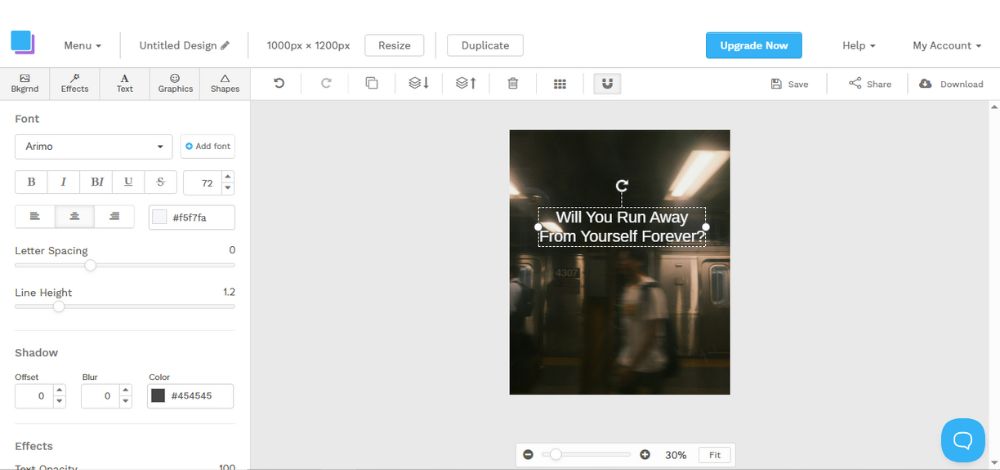Screen dimensions: 1000x470
Task: Click the Resize button
Action: point(394,45)
